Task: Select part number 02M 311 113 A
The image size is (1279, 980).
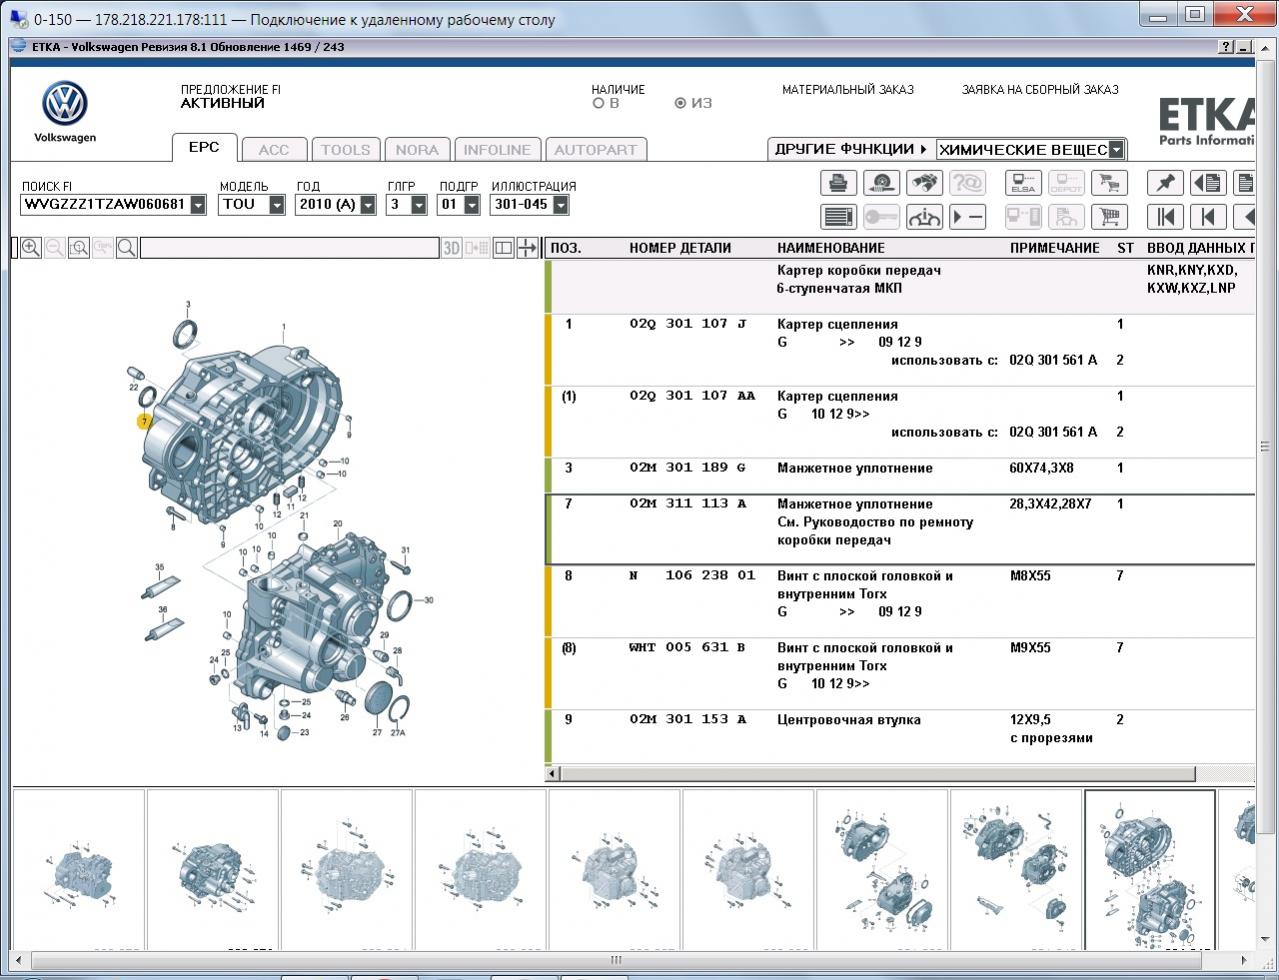Action: tap(688, 504)
